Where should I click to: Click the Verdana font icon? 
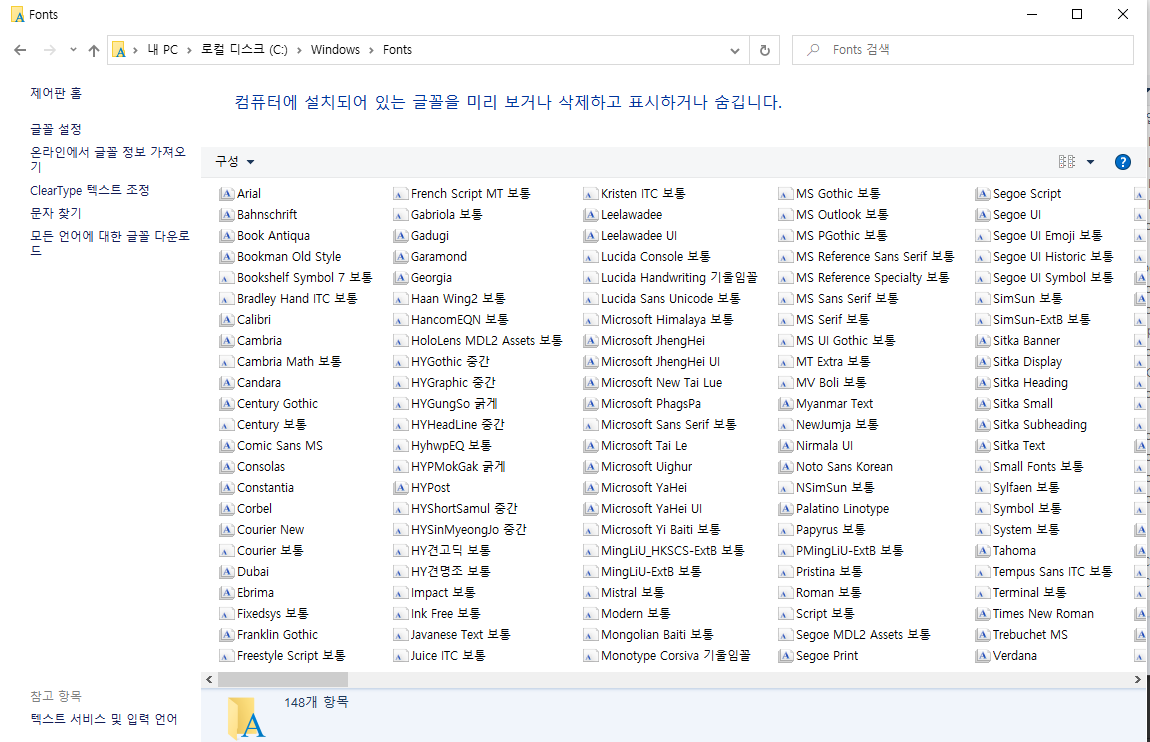pyautogui.click(x=983, y=656)
